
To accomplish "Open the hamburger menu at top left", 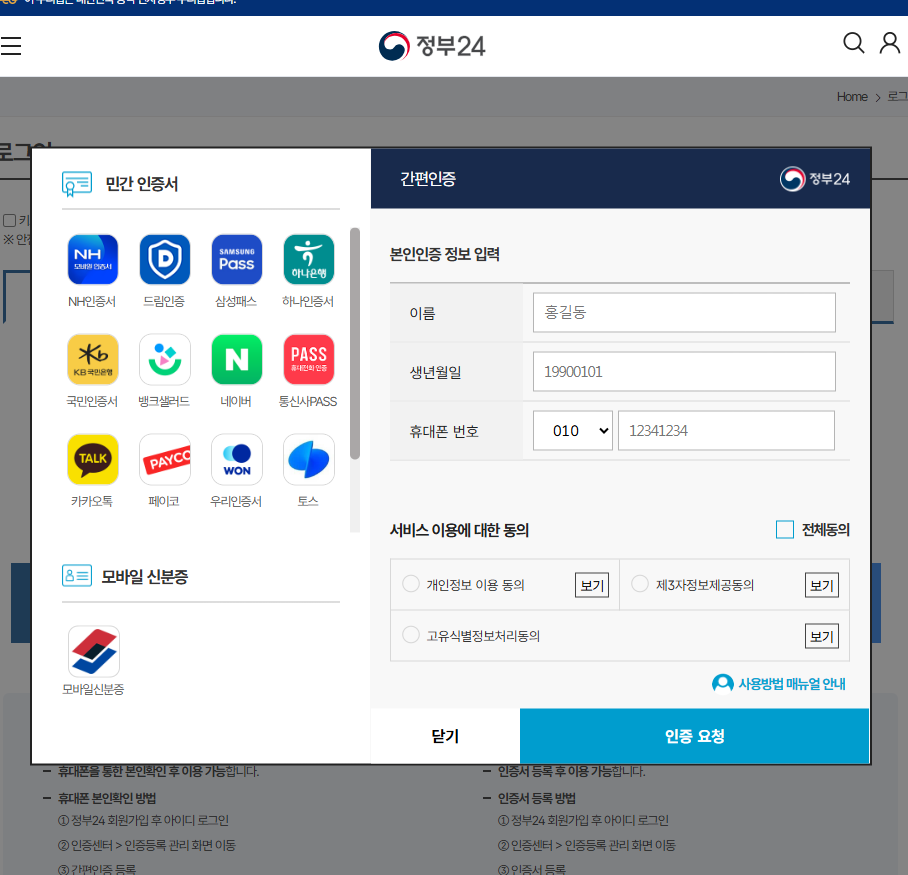I will [11, 44].
